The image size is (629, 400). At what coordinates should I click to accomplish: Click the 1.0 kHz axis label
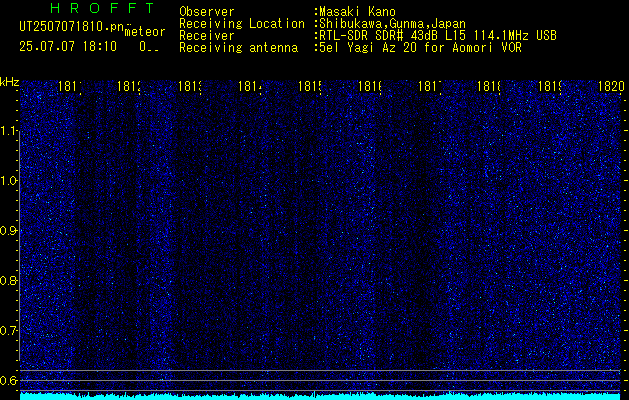click(x=9, y=181)
